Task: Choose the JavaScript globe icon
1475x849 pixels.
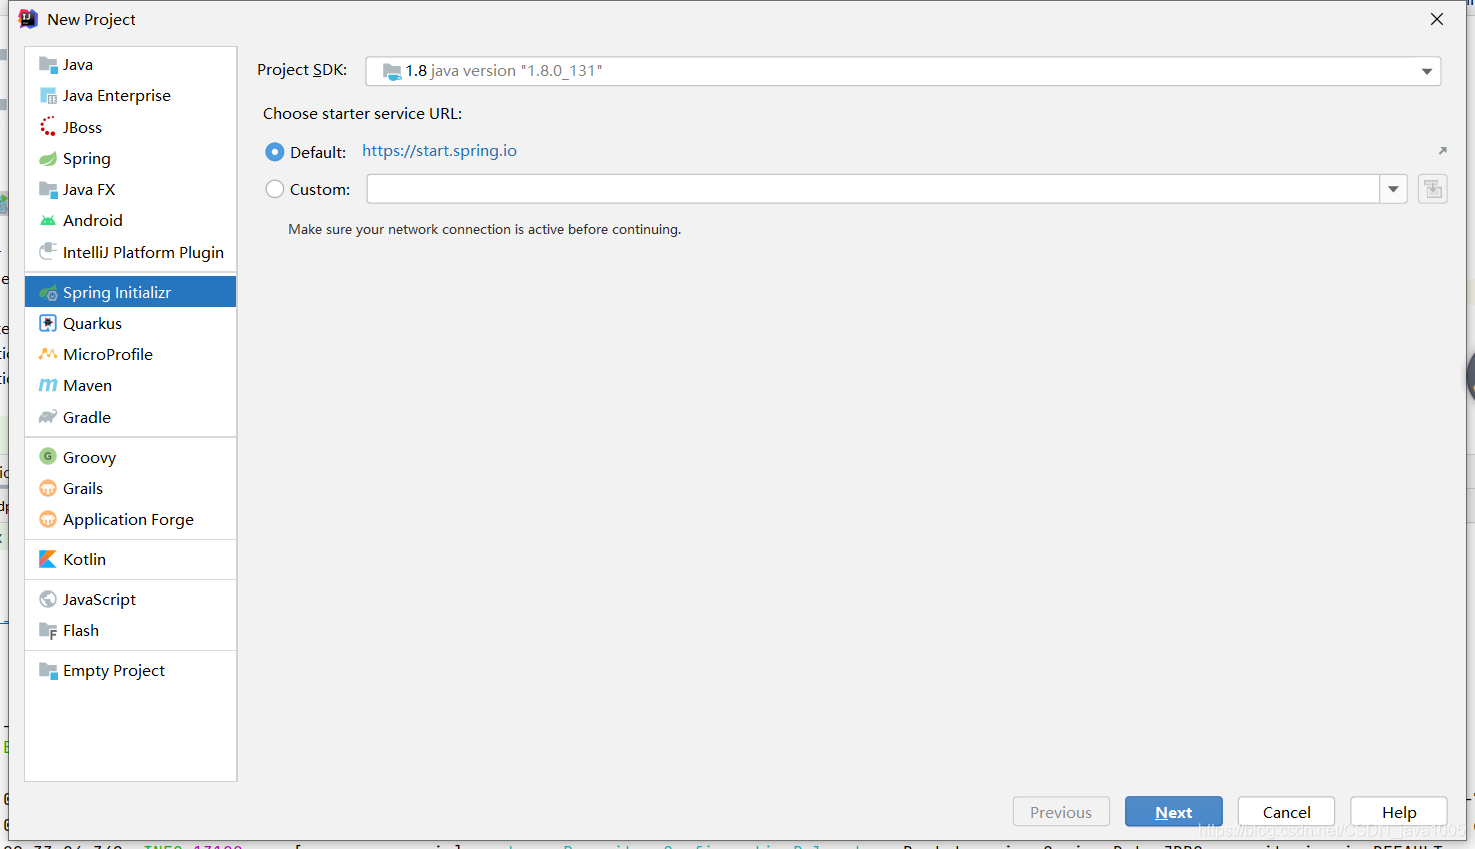Action: point(47,599)
